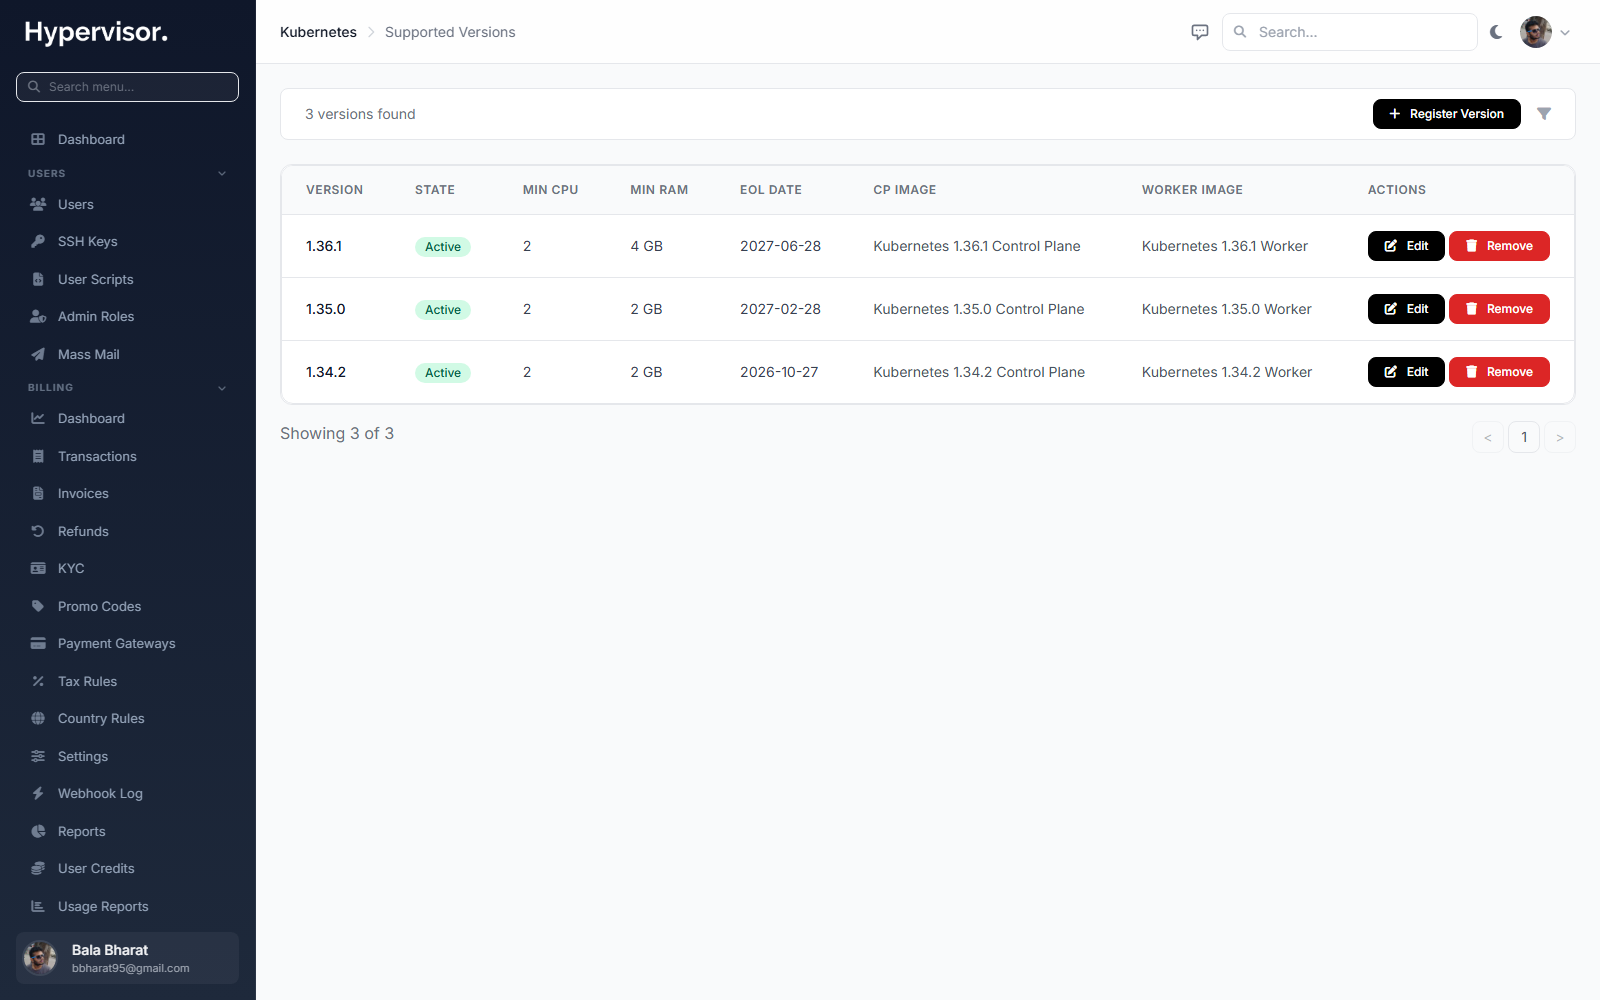
Task: Click the filter funnel icon
Action: click(1544, 114)
